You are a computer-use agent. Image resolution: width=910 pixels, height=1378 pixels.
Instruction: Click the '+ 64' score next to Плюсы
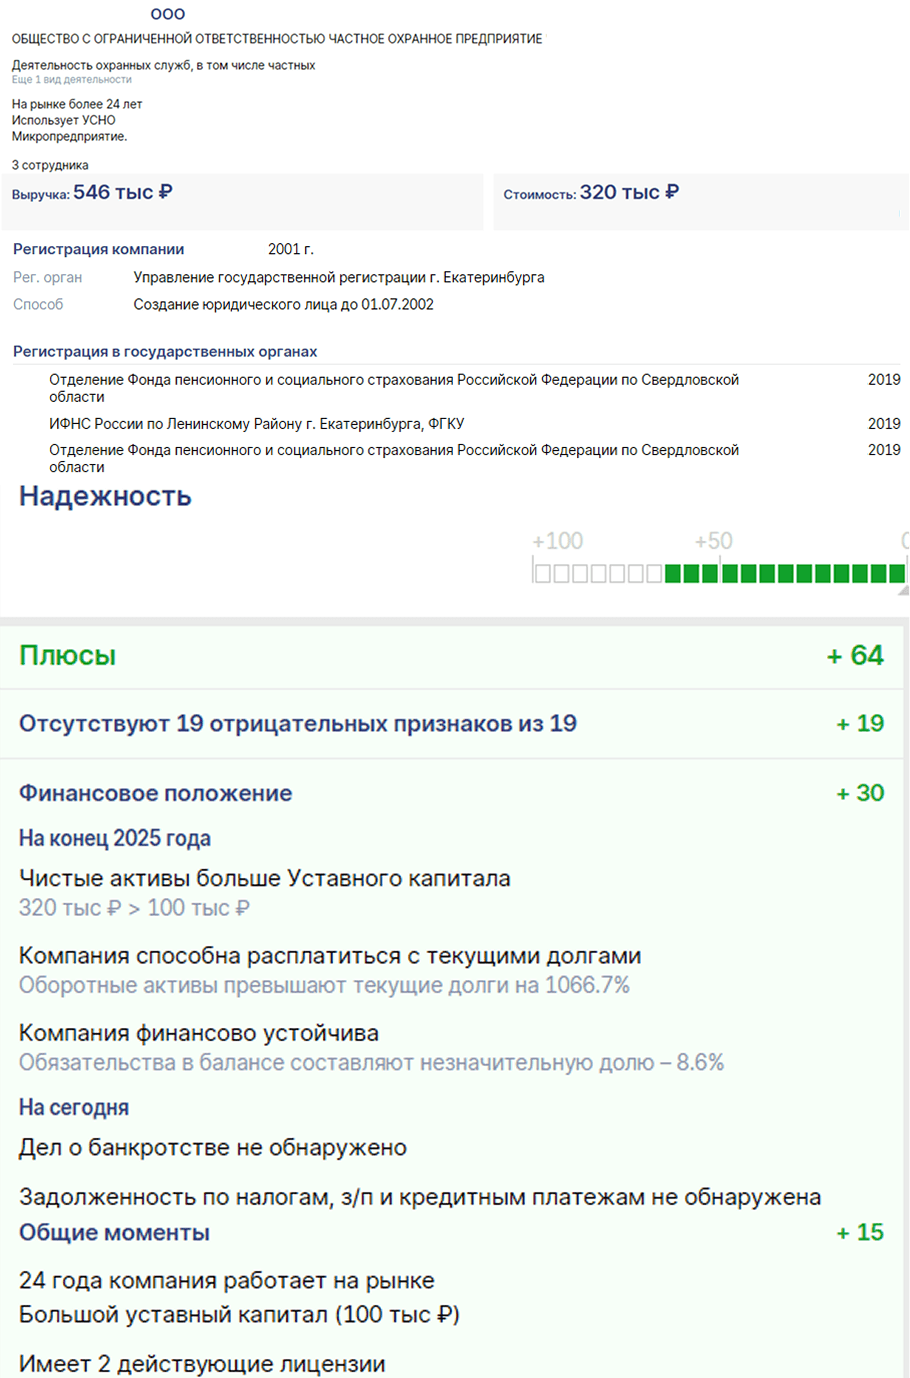(855, 656)
